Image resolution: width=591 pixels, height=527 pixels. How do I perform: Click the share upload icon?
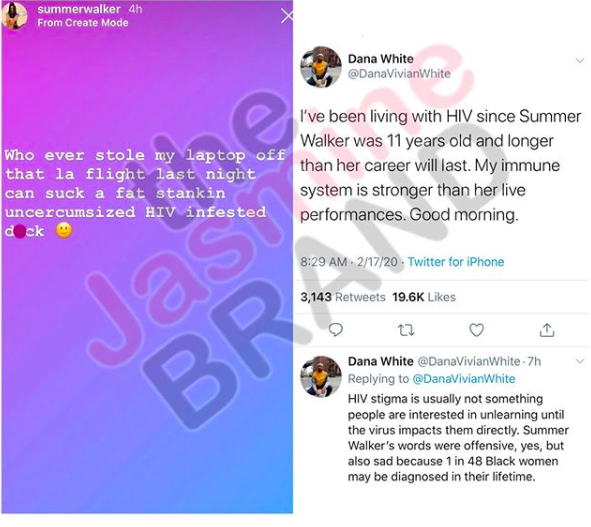tap(547, 330)
